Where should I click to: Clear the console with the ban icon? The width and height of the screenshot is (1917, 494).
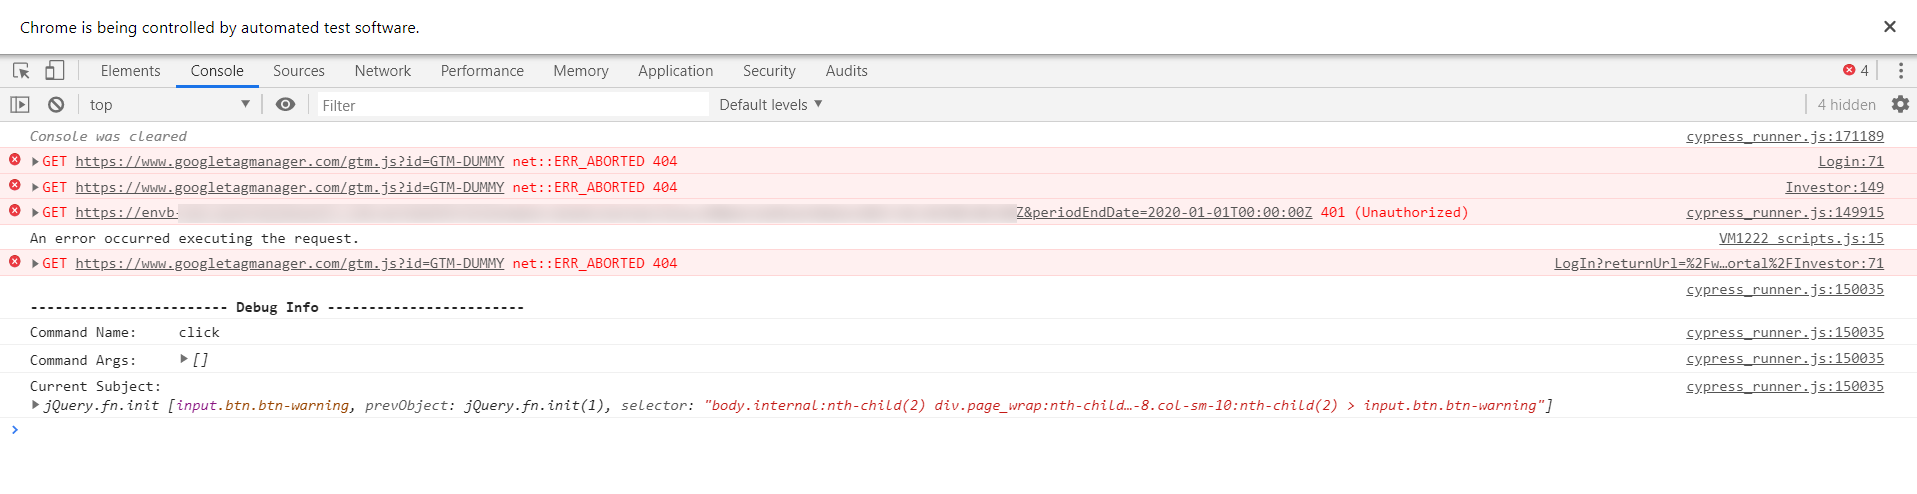(x=56, y=105)
